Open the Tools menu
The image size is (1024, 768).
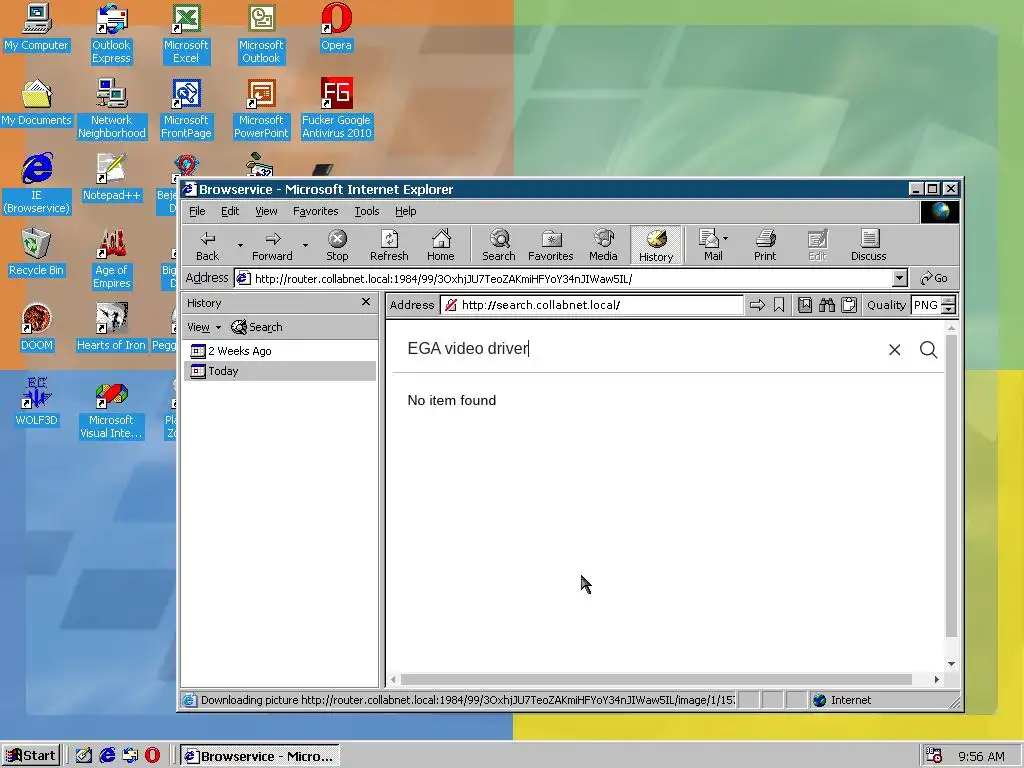click(x=366, y=212)
